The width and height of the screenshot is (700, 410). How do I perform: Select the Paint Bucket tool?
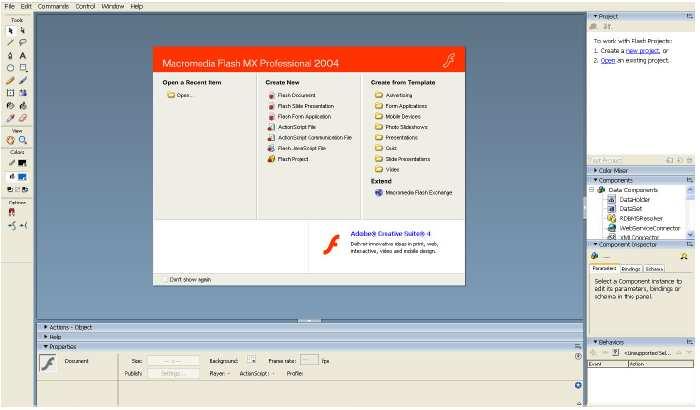pyautogui.click(x=23, y=105)
